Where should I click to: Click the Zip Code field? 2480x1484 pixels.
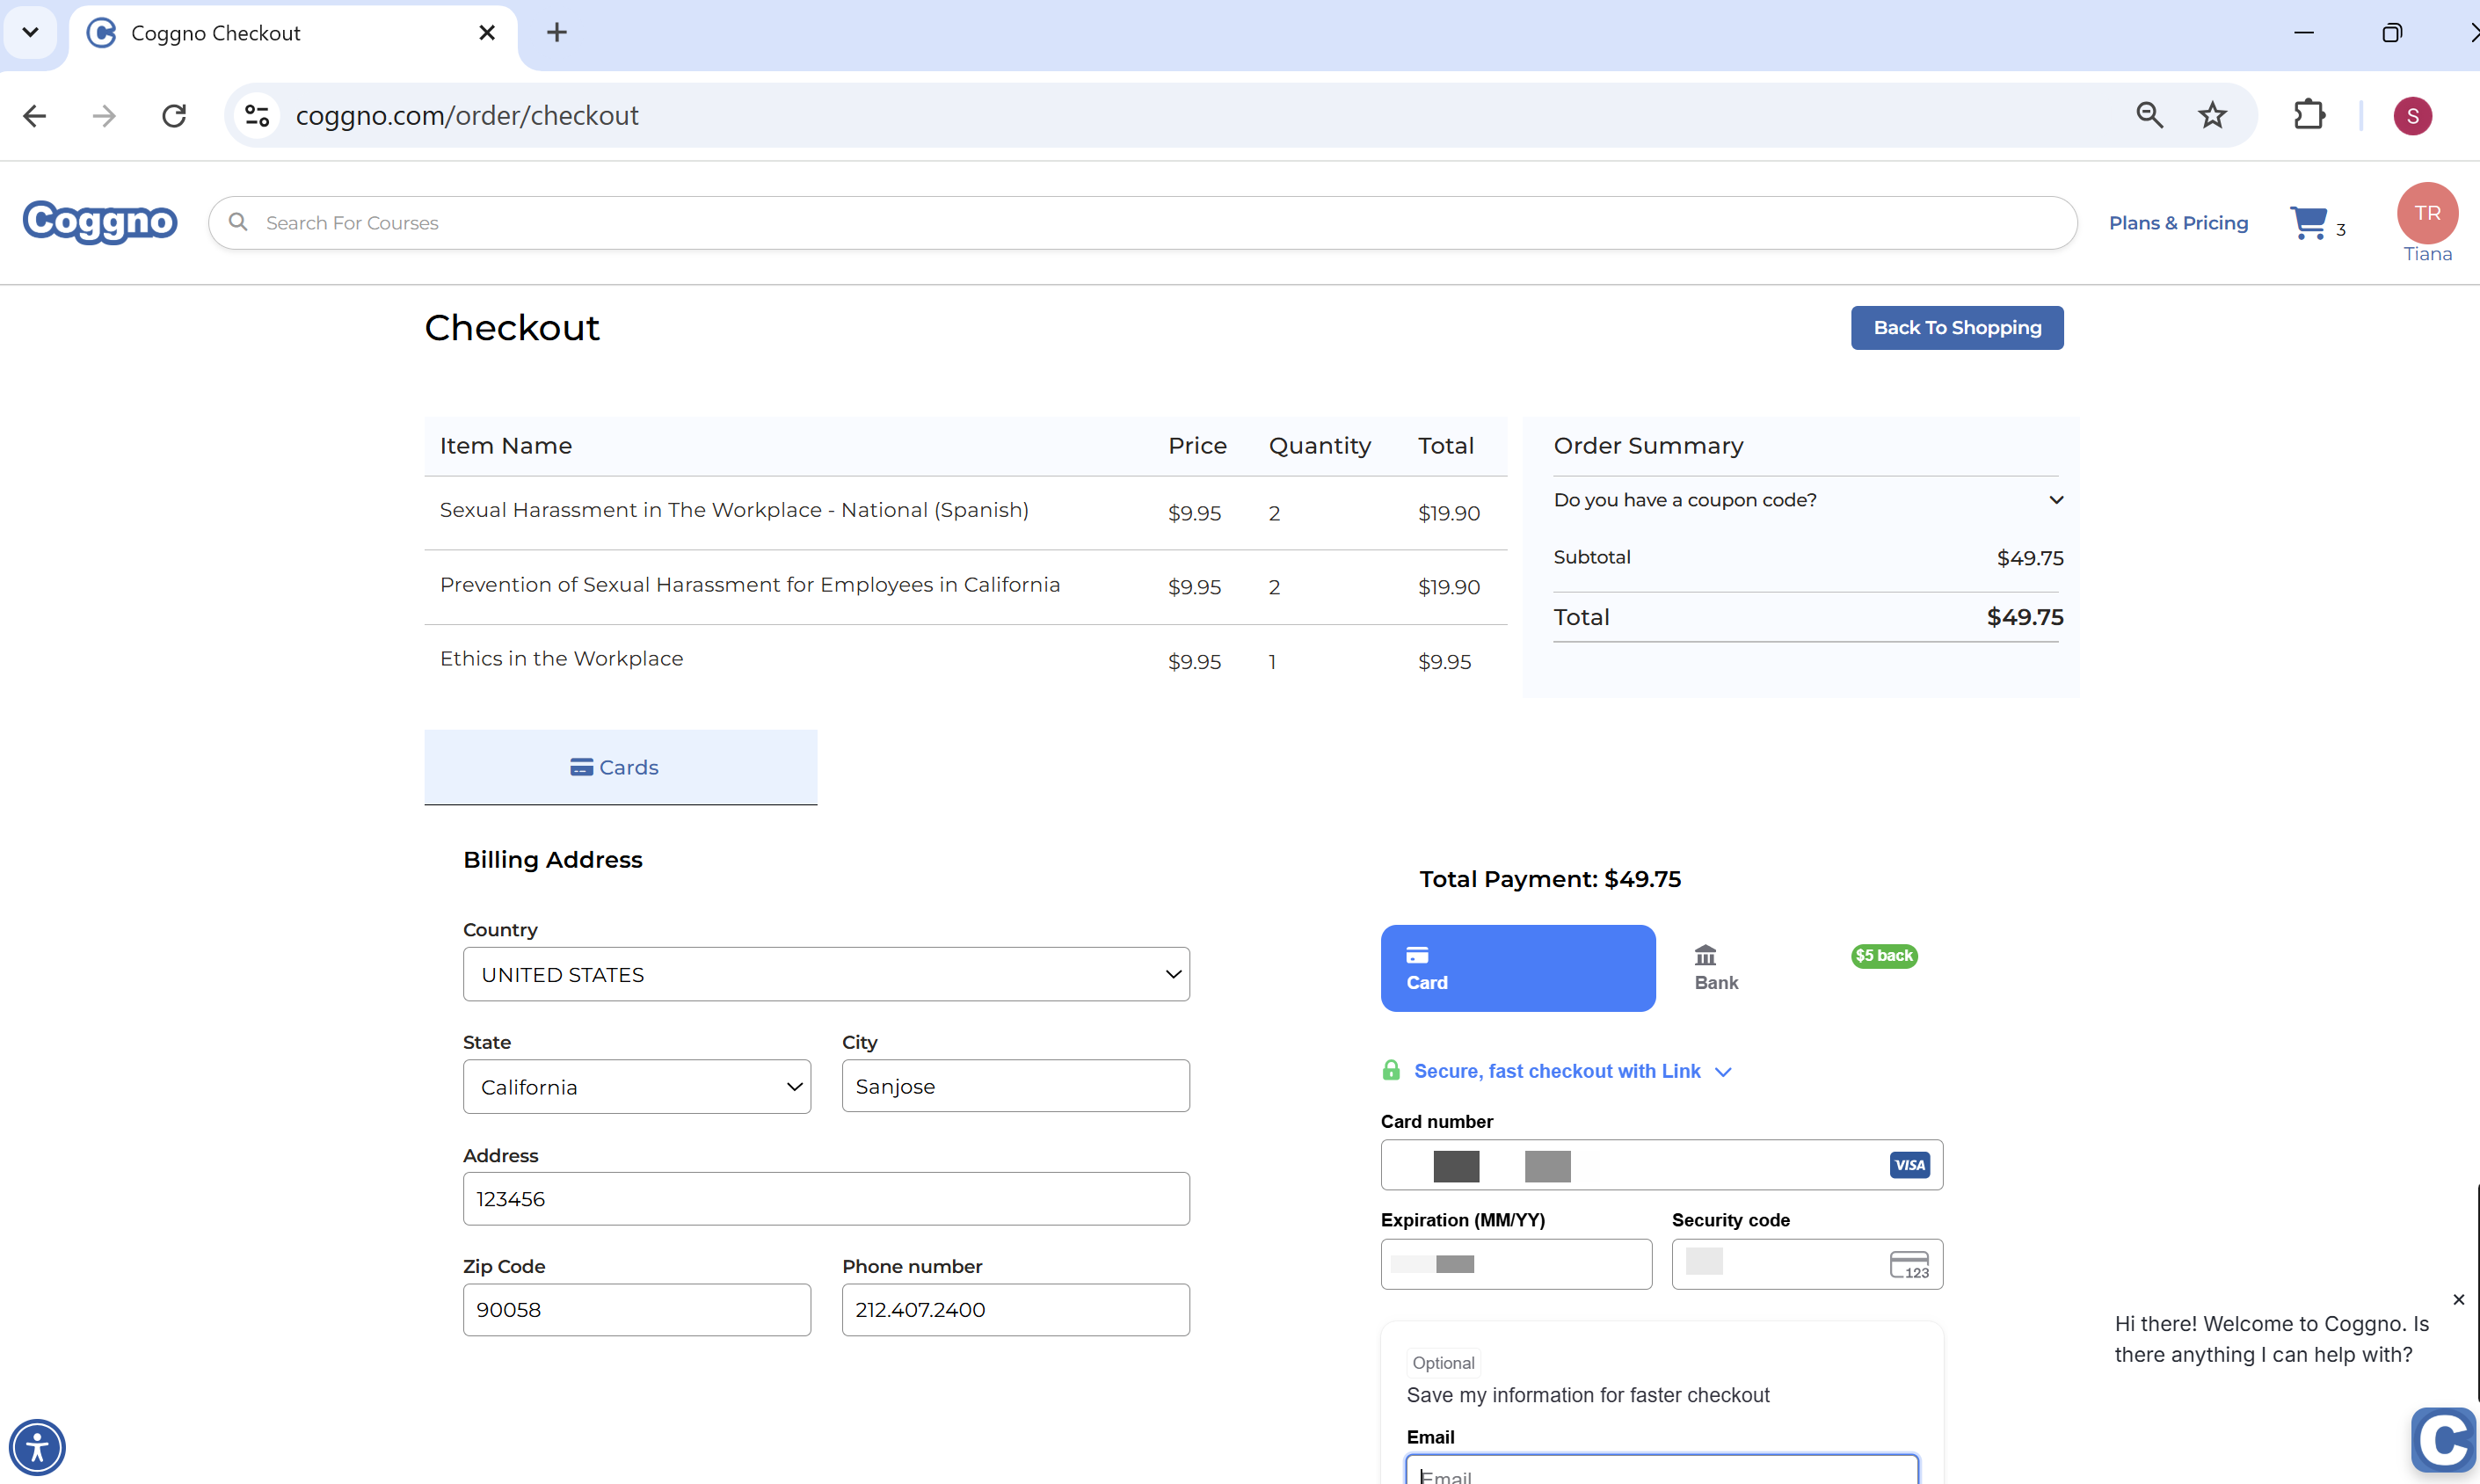point(637,1310)
